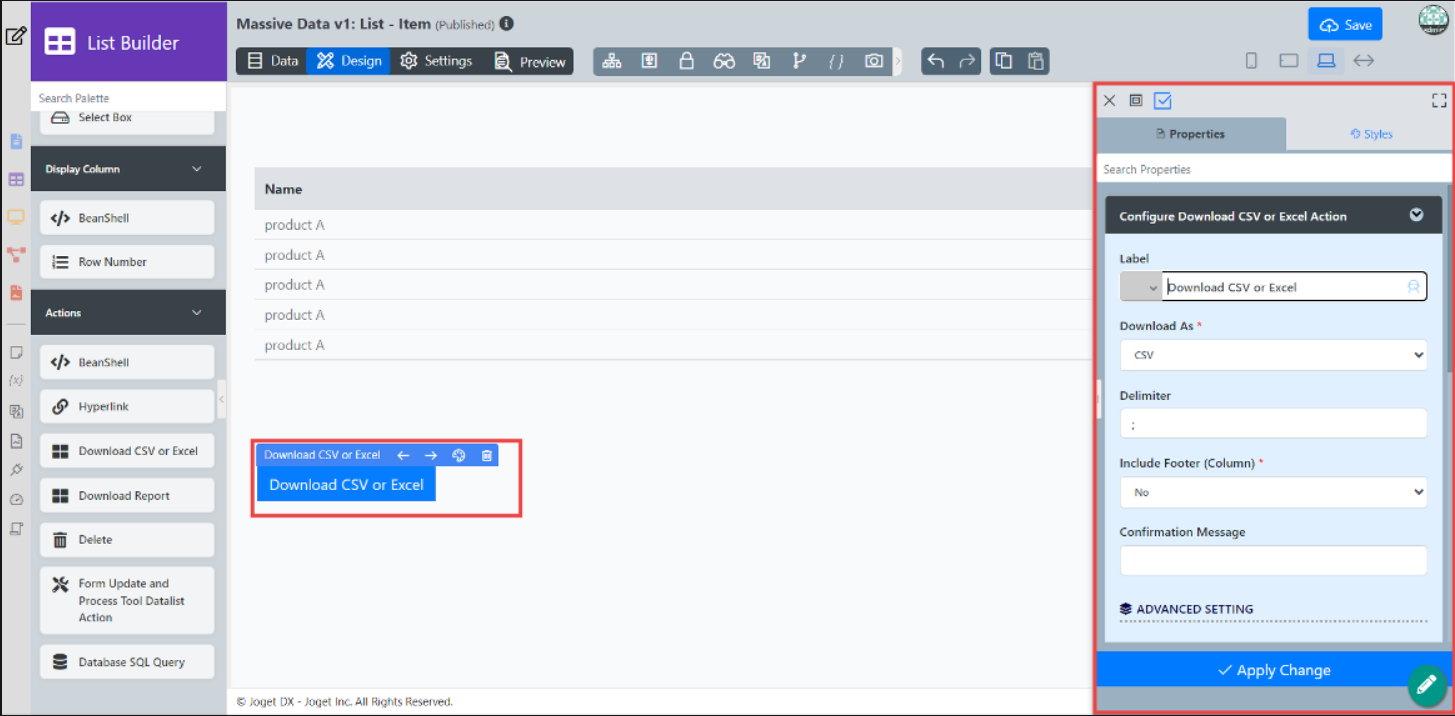Open the style palette icon on selected action

pyautogui.click(x=459, y=455)
